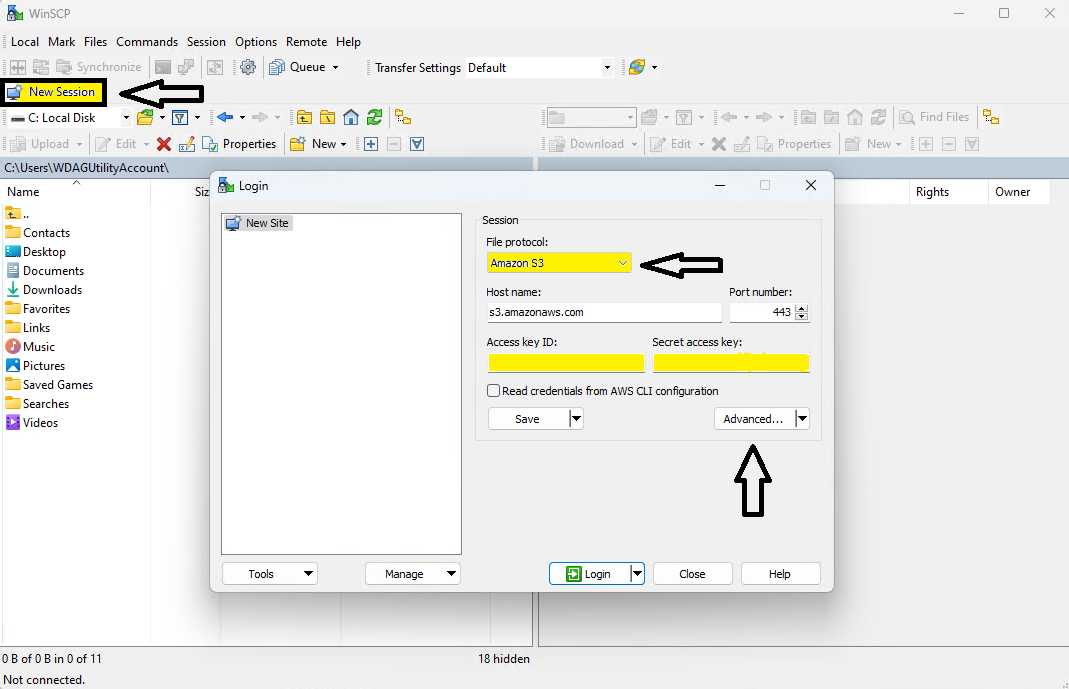1069x689 pixels.
Task: Click the globe synchronize browsing icon
Action: coord(637,67)
